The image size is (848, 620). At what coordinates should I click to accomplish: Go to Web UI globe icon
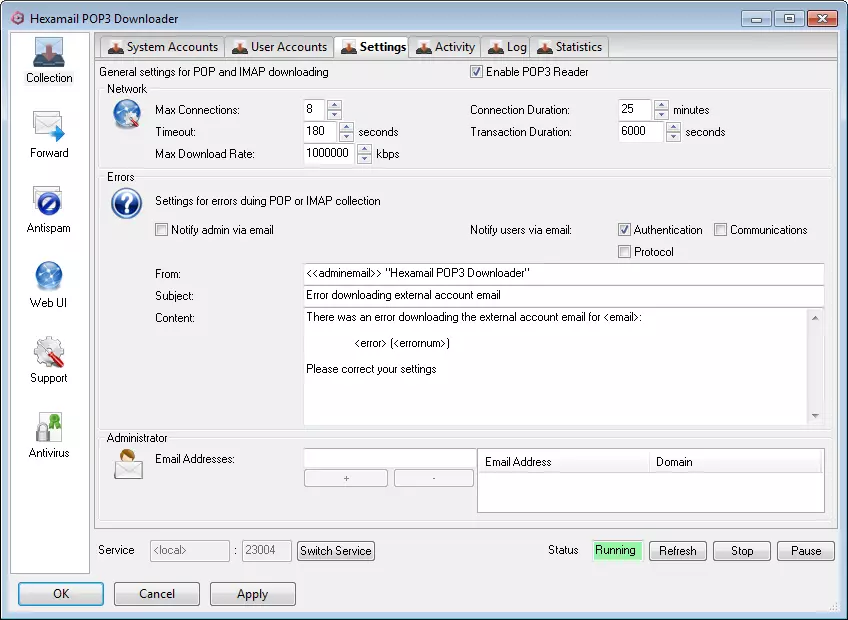coord(49,277)
